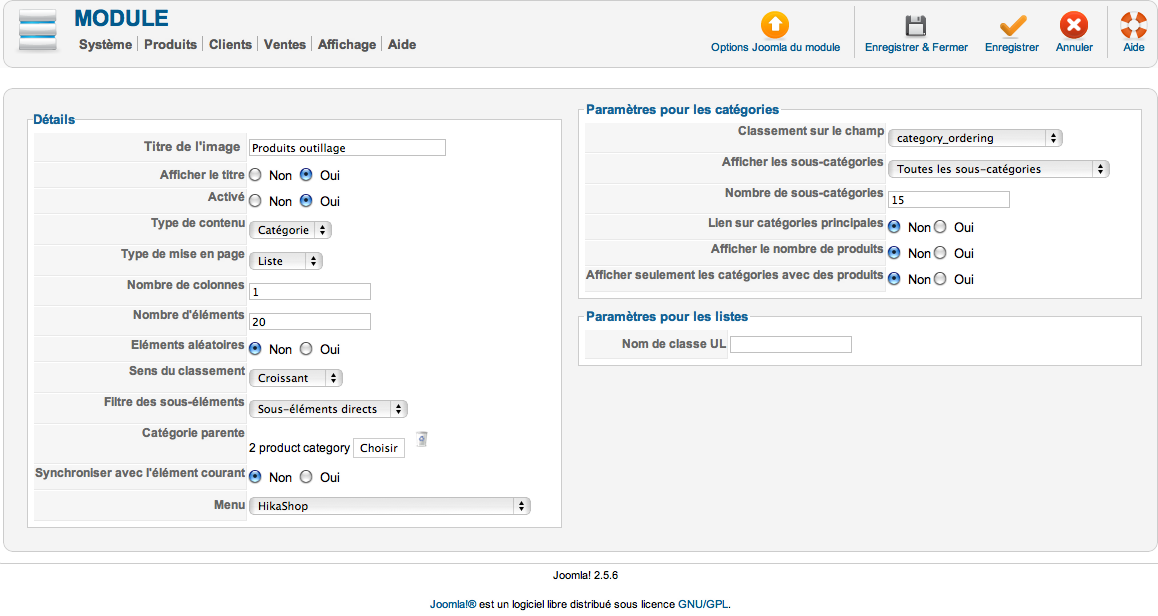Follow the GNU/GPL license link
This screenshot has height=616, width=1158.
pos(703,604)
